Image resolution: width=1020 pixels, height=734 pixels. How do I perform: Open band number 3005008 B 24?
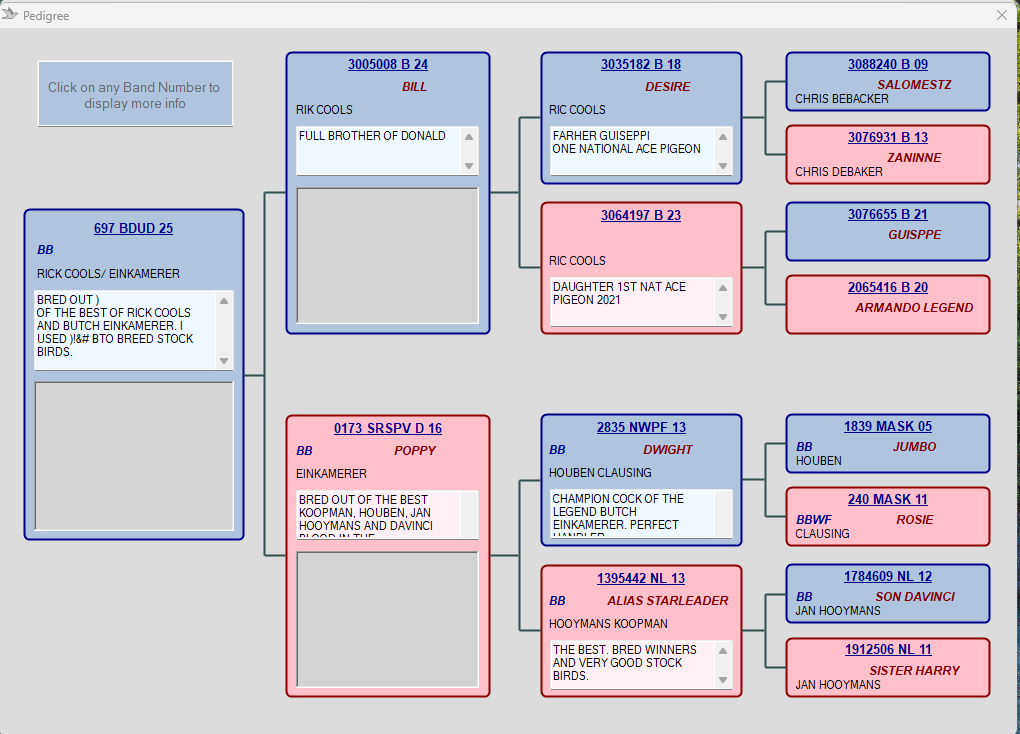point(388,65)
